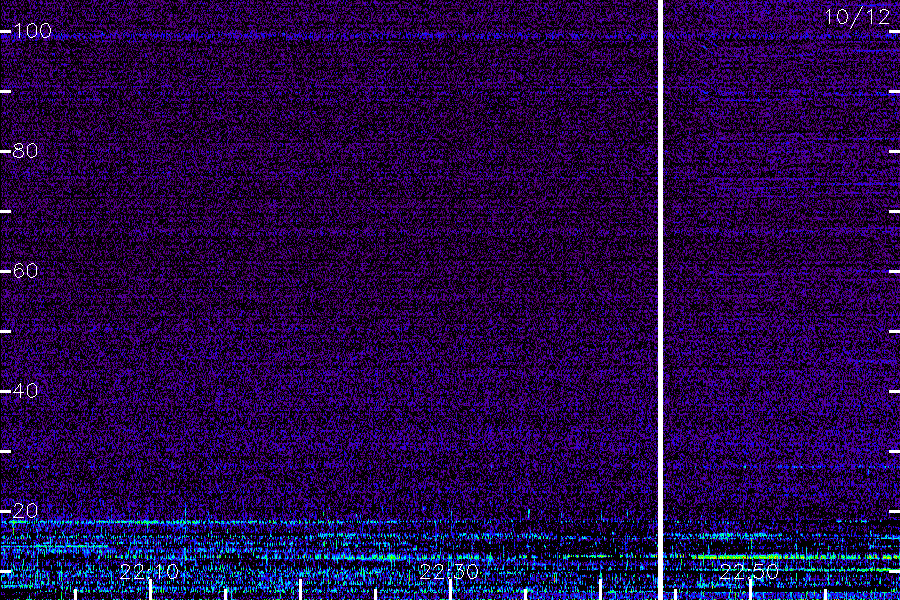The height and width of the screenshot is (600, 900).
Task: Click the 10/12 date label
Action: pyautogui.click(x=857, y=17)
